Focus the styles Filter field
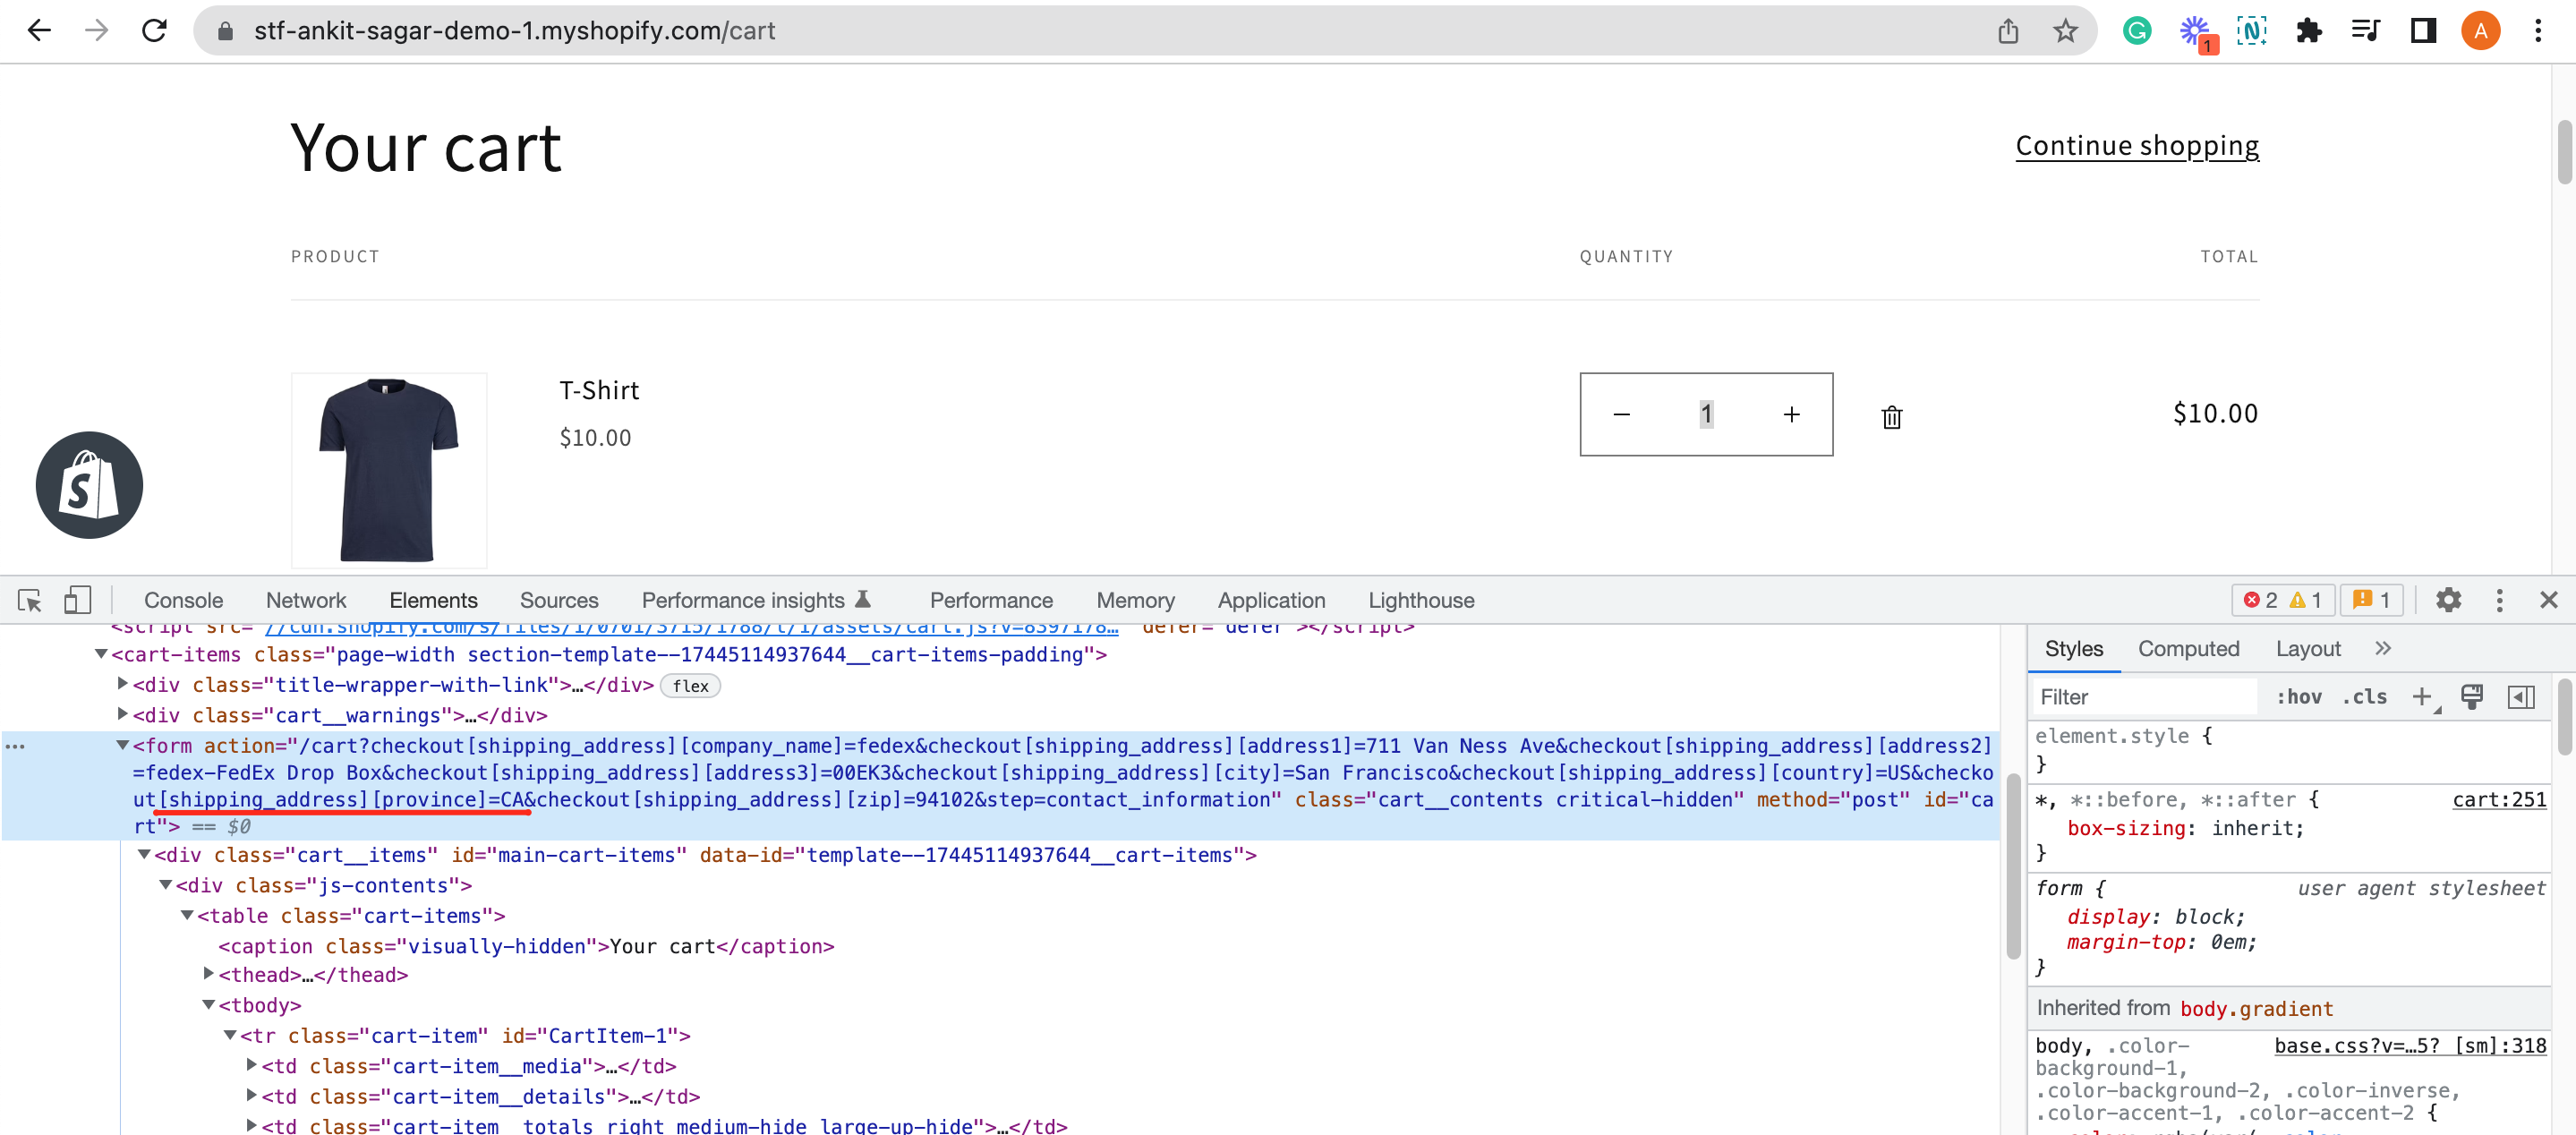 2143,697
